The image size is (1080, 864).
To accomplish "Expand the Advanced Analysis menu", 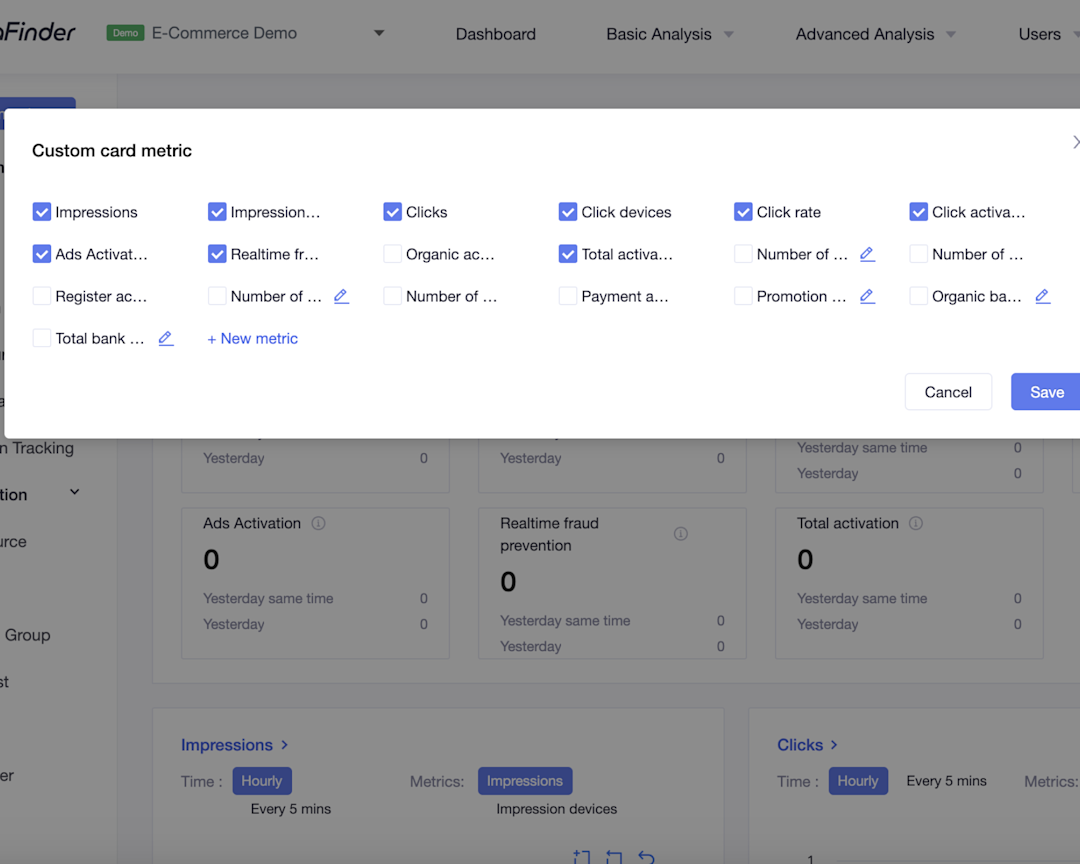I will (875, 34).
